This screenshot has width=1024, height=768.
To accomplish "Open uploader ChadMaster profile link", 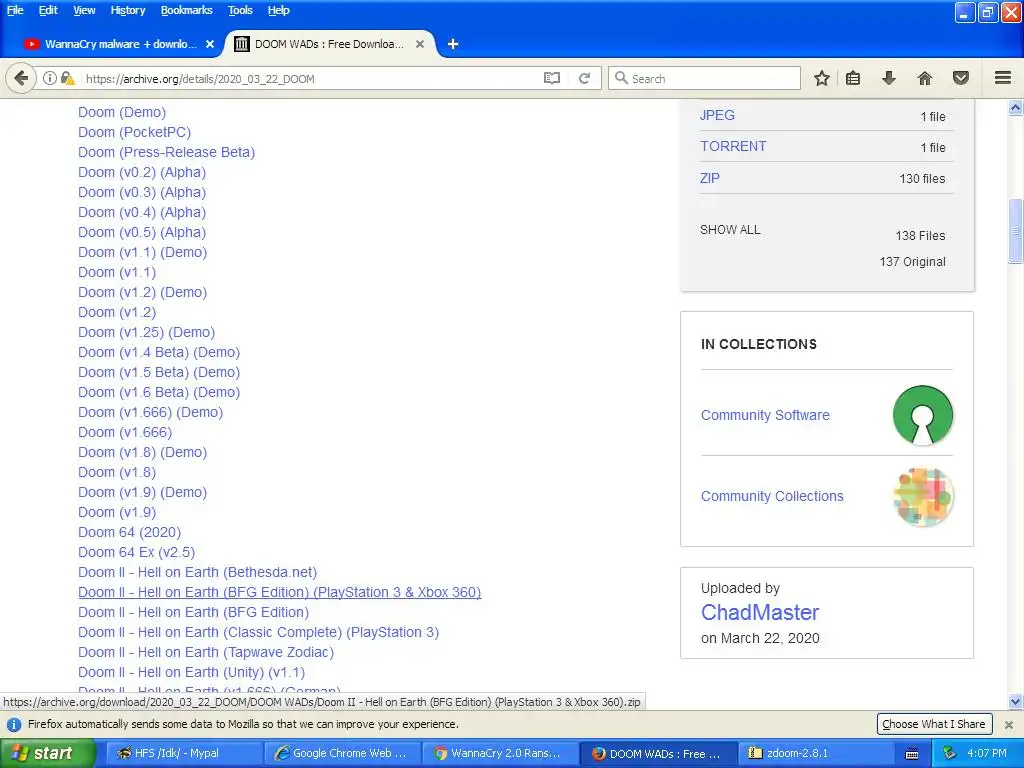I will [x=760, y=613].
